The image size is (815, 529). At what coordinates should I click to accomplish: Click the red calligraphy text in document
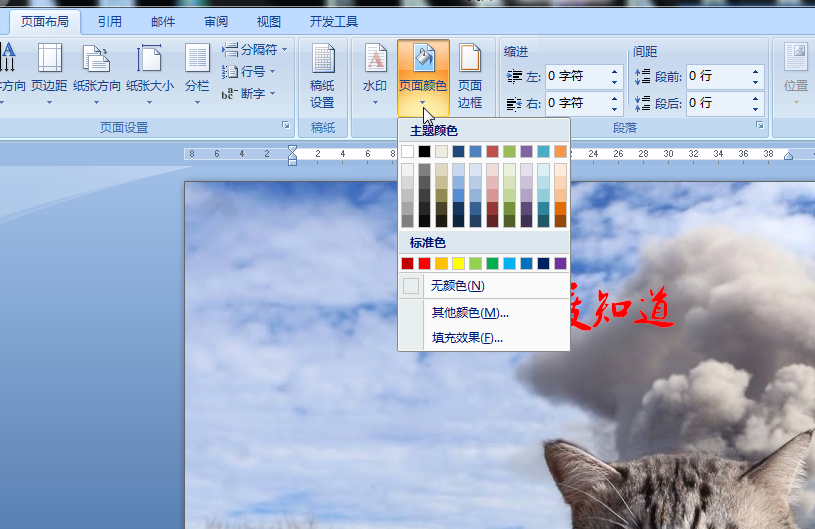pos(622,309)
